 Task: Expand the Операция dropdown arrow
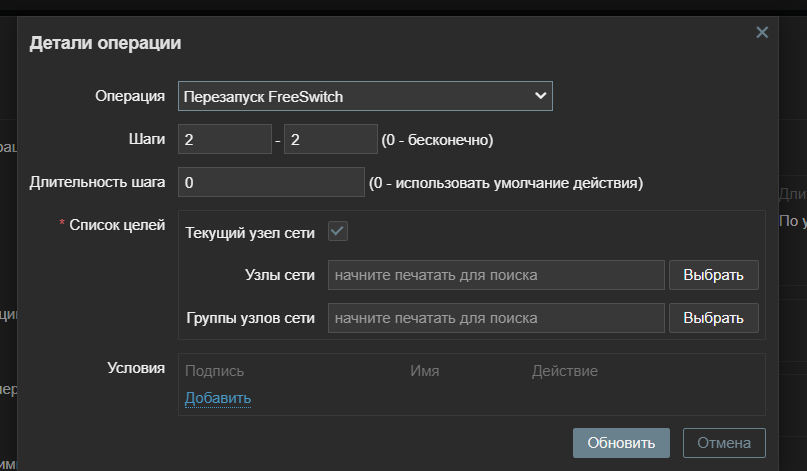pyautogui.click(x=541, y=96)
